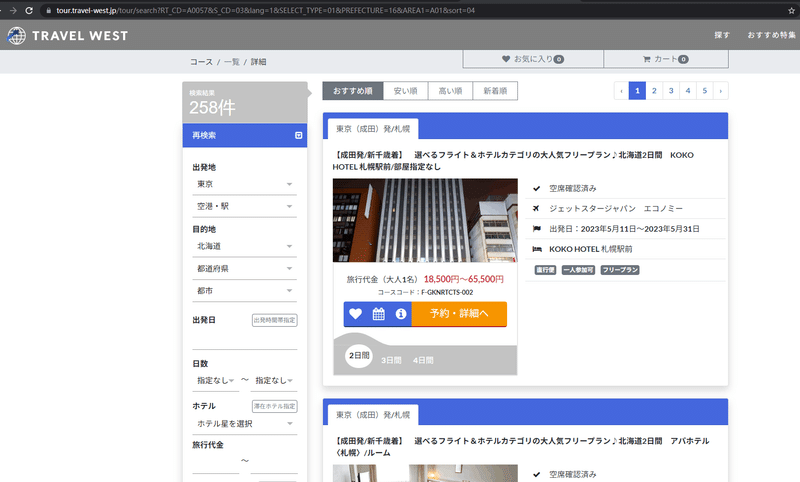800x482 pixels.
Task: Click 一覧 breadcrumb link
Action: 232,62
